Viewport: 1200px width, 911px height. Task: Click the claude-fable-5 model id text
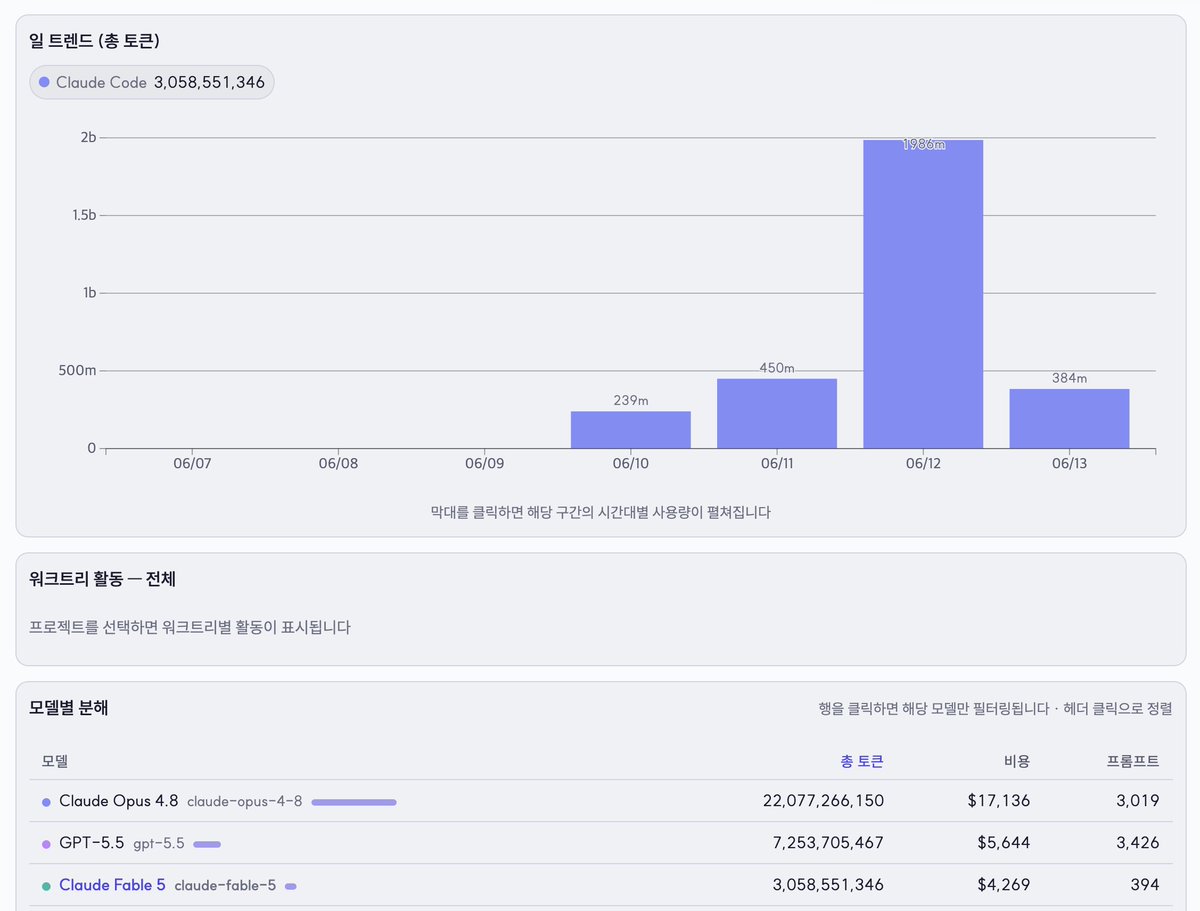[x=225, y=886]
